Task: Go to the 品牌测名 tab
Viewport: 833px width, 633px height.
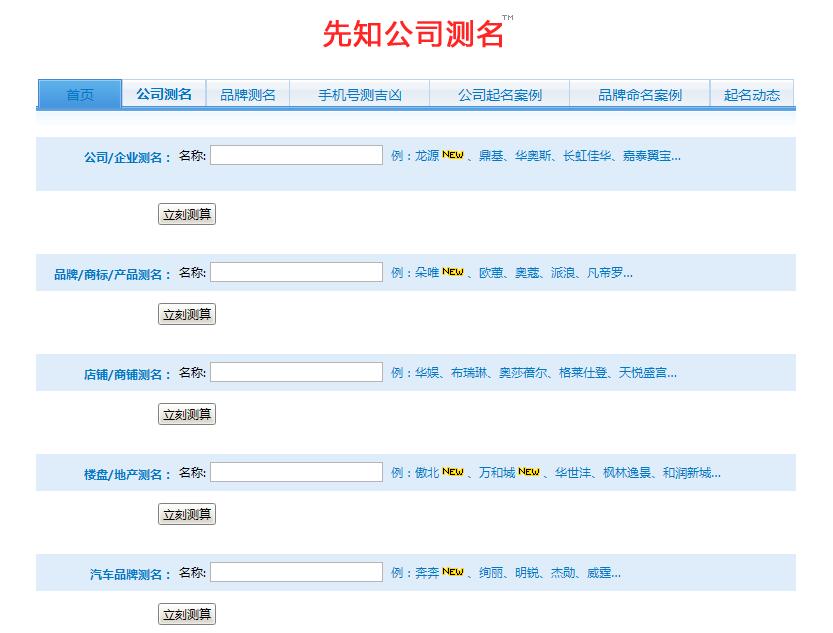Action: tap(248, 95)
